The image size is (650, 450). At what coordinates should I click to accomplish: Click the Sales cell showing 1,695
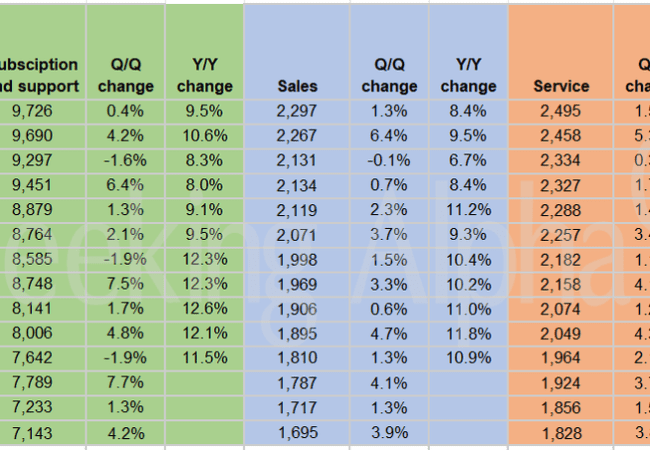(297, 434)
